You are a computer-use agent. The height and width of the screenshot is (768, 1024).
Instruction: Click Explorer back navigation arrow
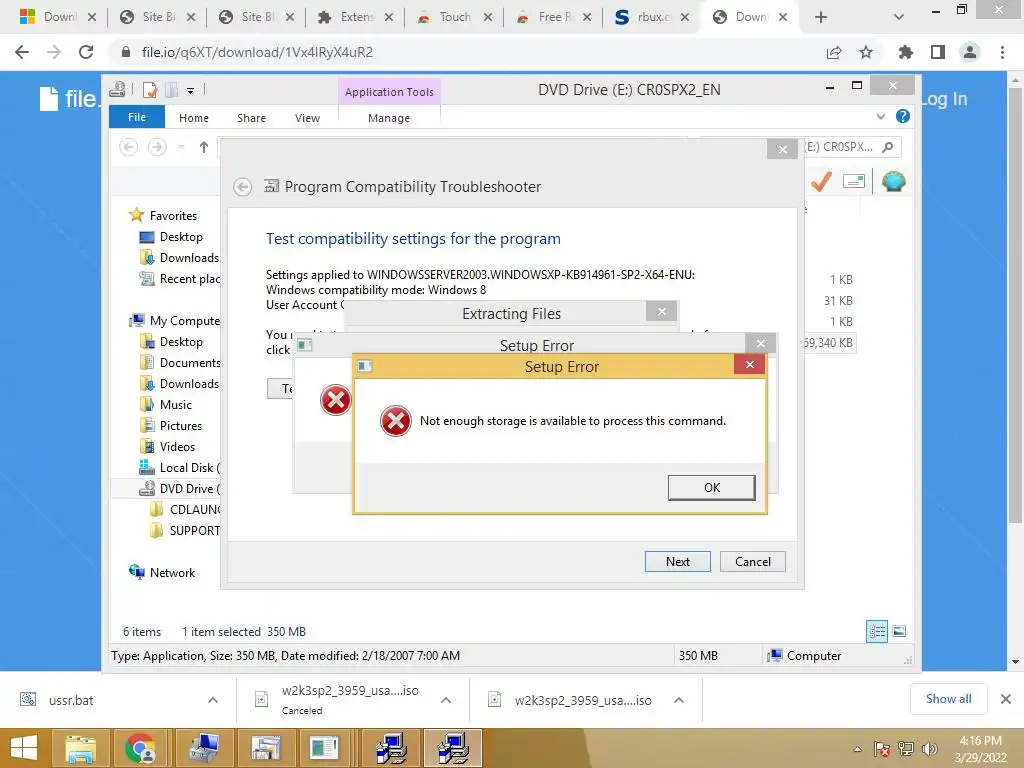pos(129,148)
